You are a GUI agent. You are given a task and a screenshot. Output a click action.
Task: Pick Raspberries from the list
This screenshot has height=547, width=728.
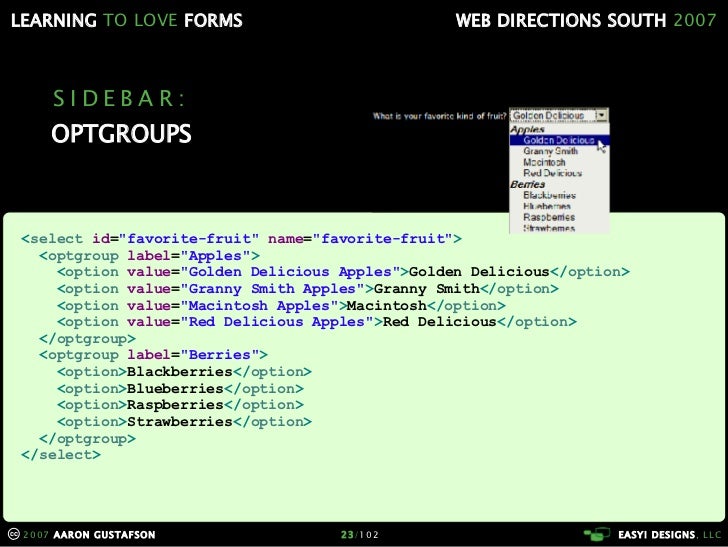coord(549,217)
